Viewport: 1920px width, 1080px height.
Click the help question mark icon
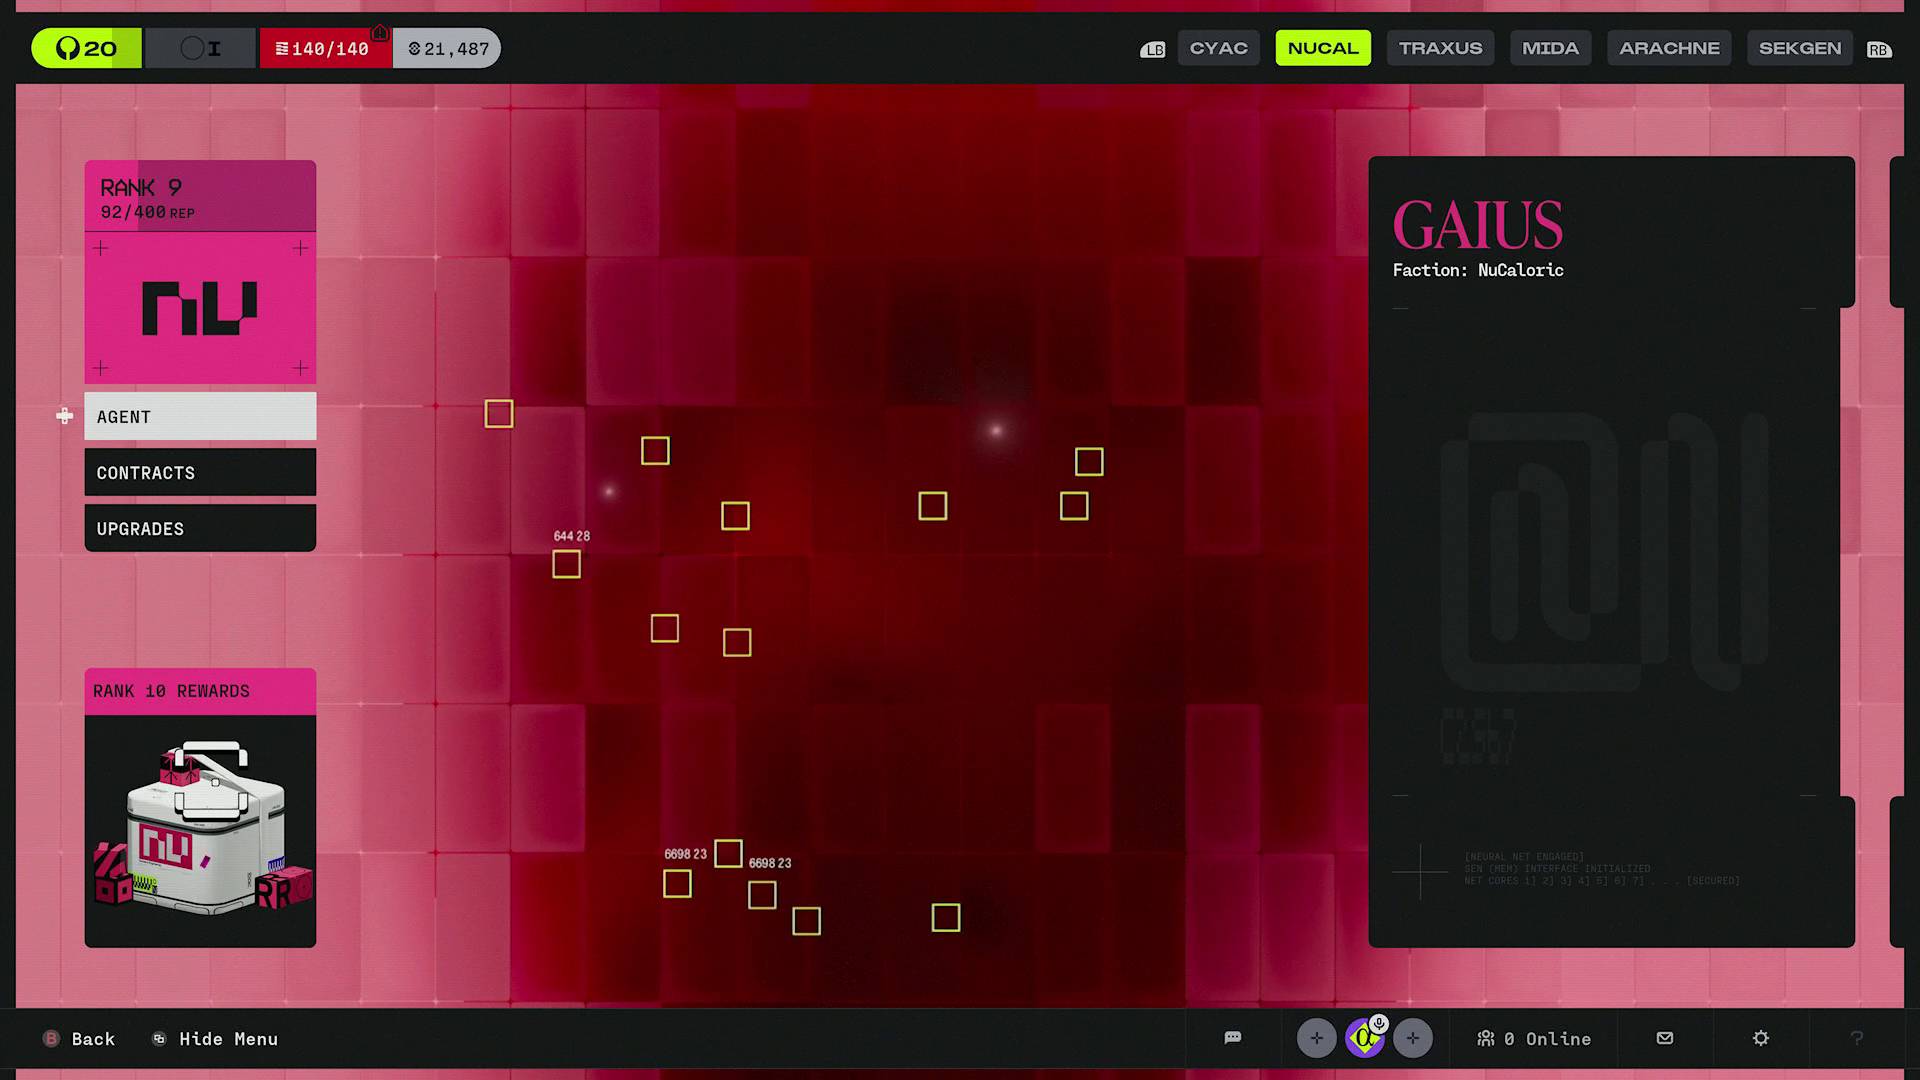tap(1857, 1038)
